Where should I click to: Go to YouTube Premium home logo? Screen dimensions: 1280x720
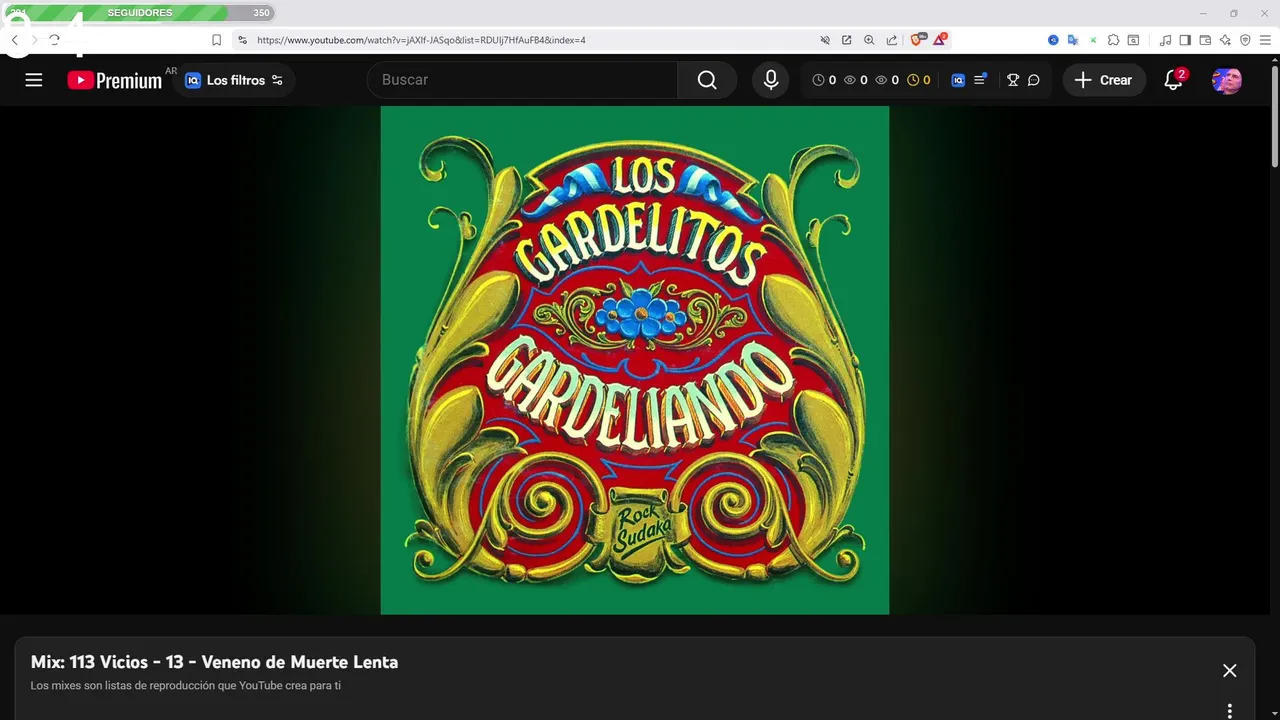tap(115, 80)
